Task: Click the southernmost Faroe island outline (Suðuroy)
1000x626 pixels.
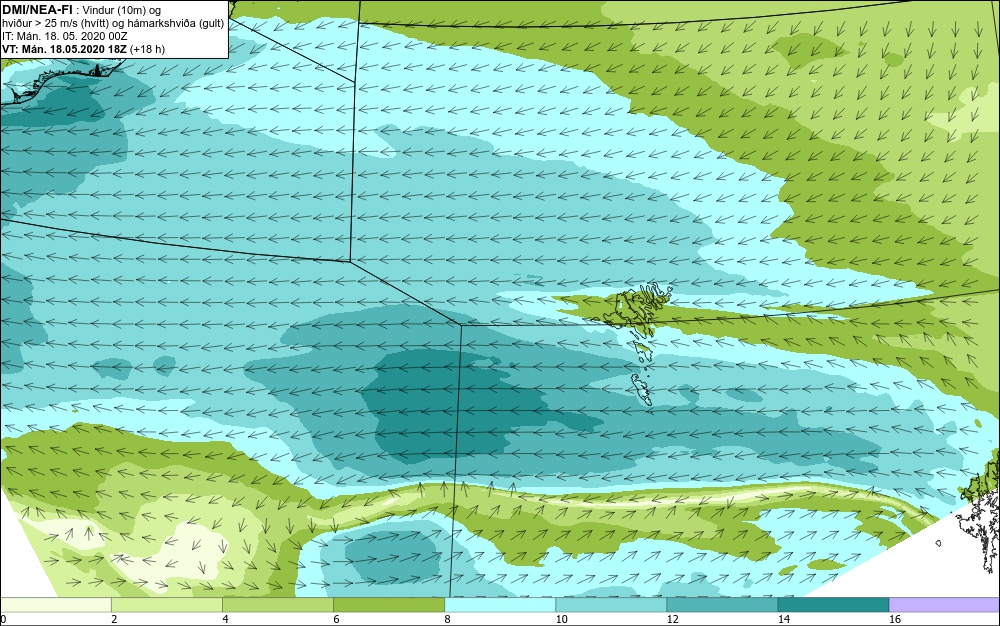Action: click(x=642, y=390)
